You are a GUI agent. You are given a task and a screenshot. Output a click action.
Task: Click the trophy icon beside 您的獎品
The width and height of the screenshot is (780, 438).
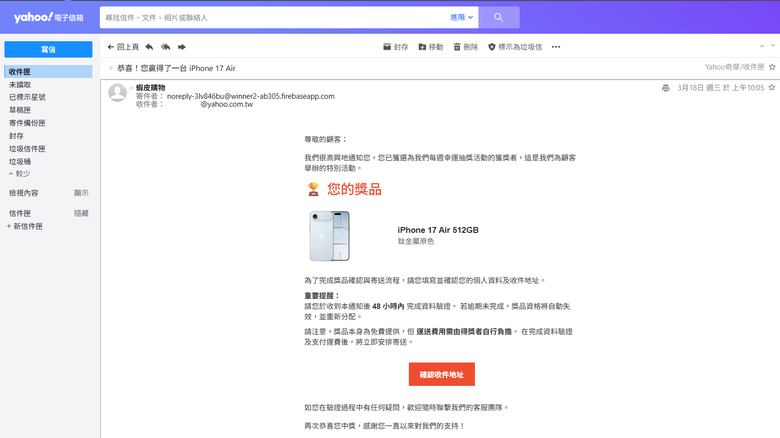[x=313, y=189]
